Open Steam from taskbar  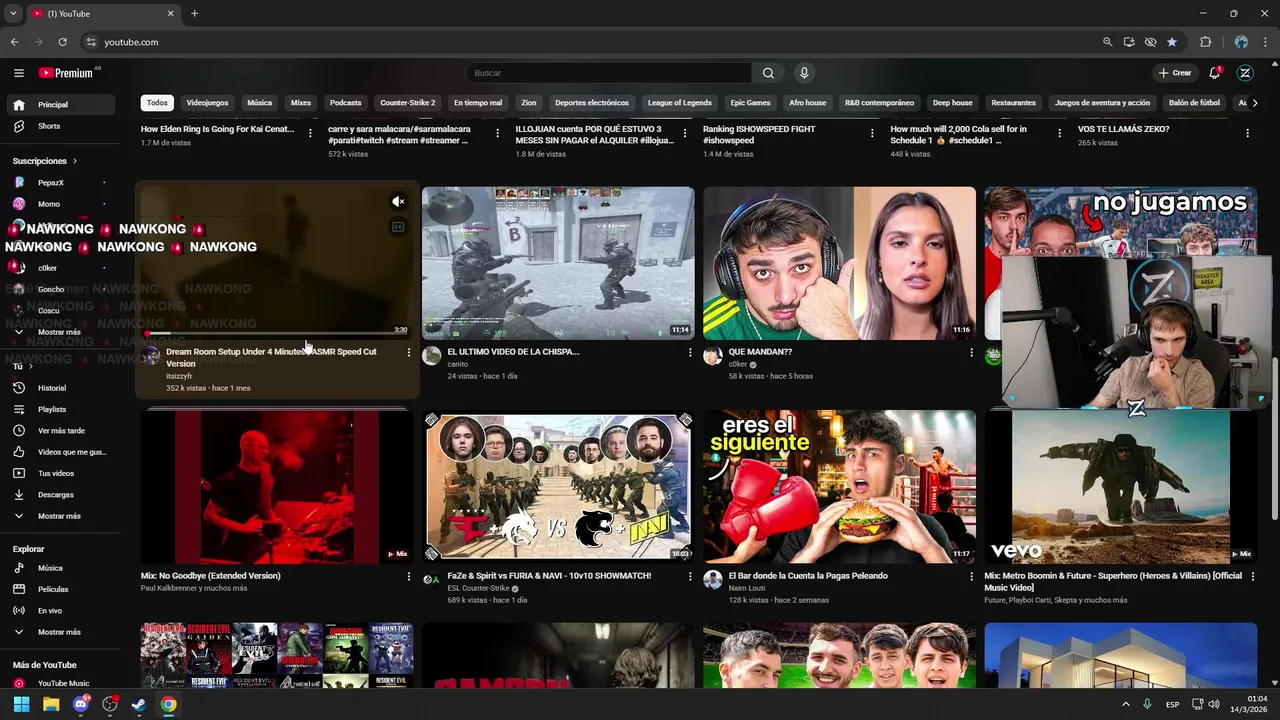click(x=139, y=704)
